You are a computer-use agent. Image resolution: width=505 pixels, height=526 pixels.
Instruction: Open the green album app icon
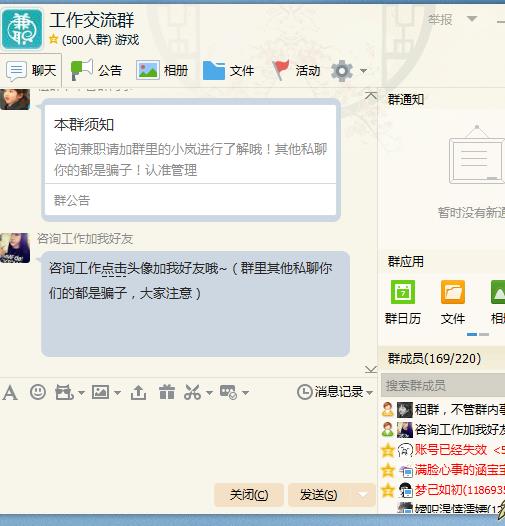tap(498, 292)
